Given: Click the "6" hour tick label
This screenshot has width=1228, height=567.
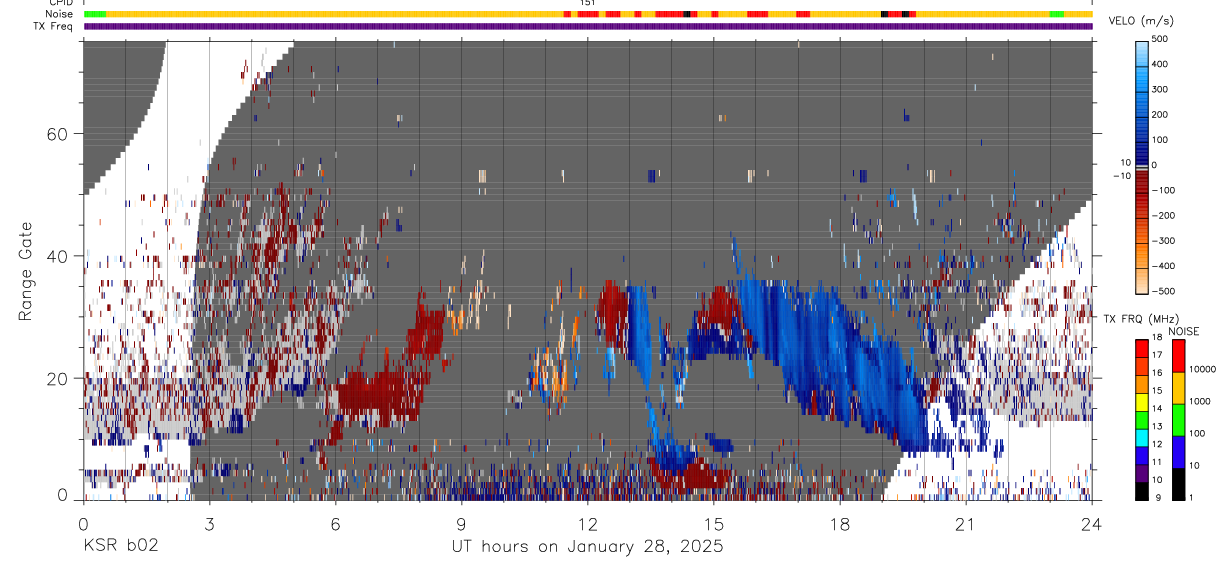Looking at the screenshot, I should tap(335, 524).
